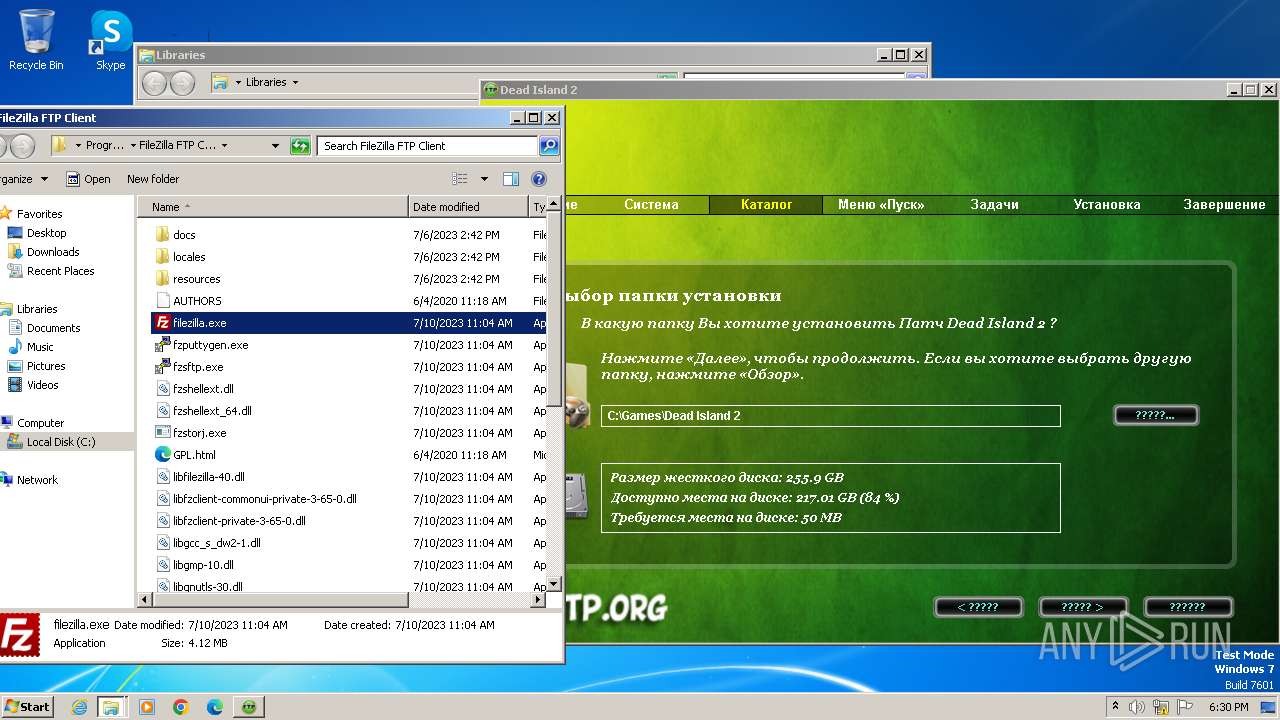
Task: Select the fzsftp.exe file icon
Action: pyautogui.click(x=163, y=367)
